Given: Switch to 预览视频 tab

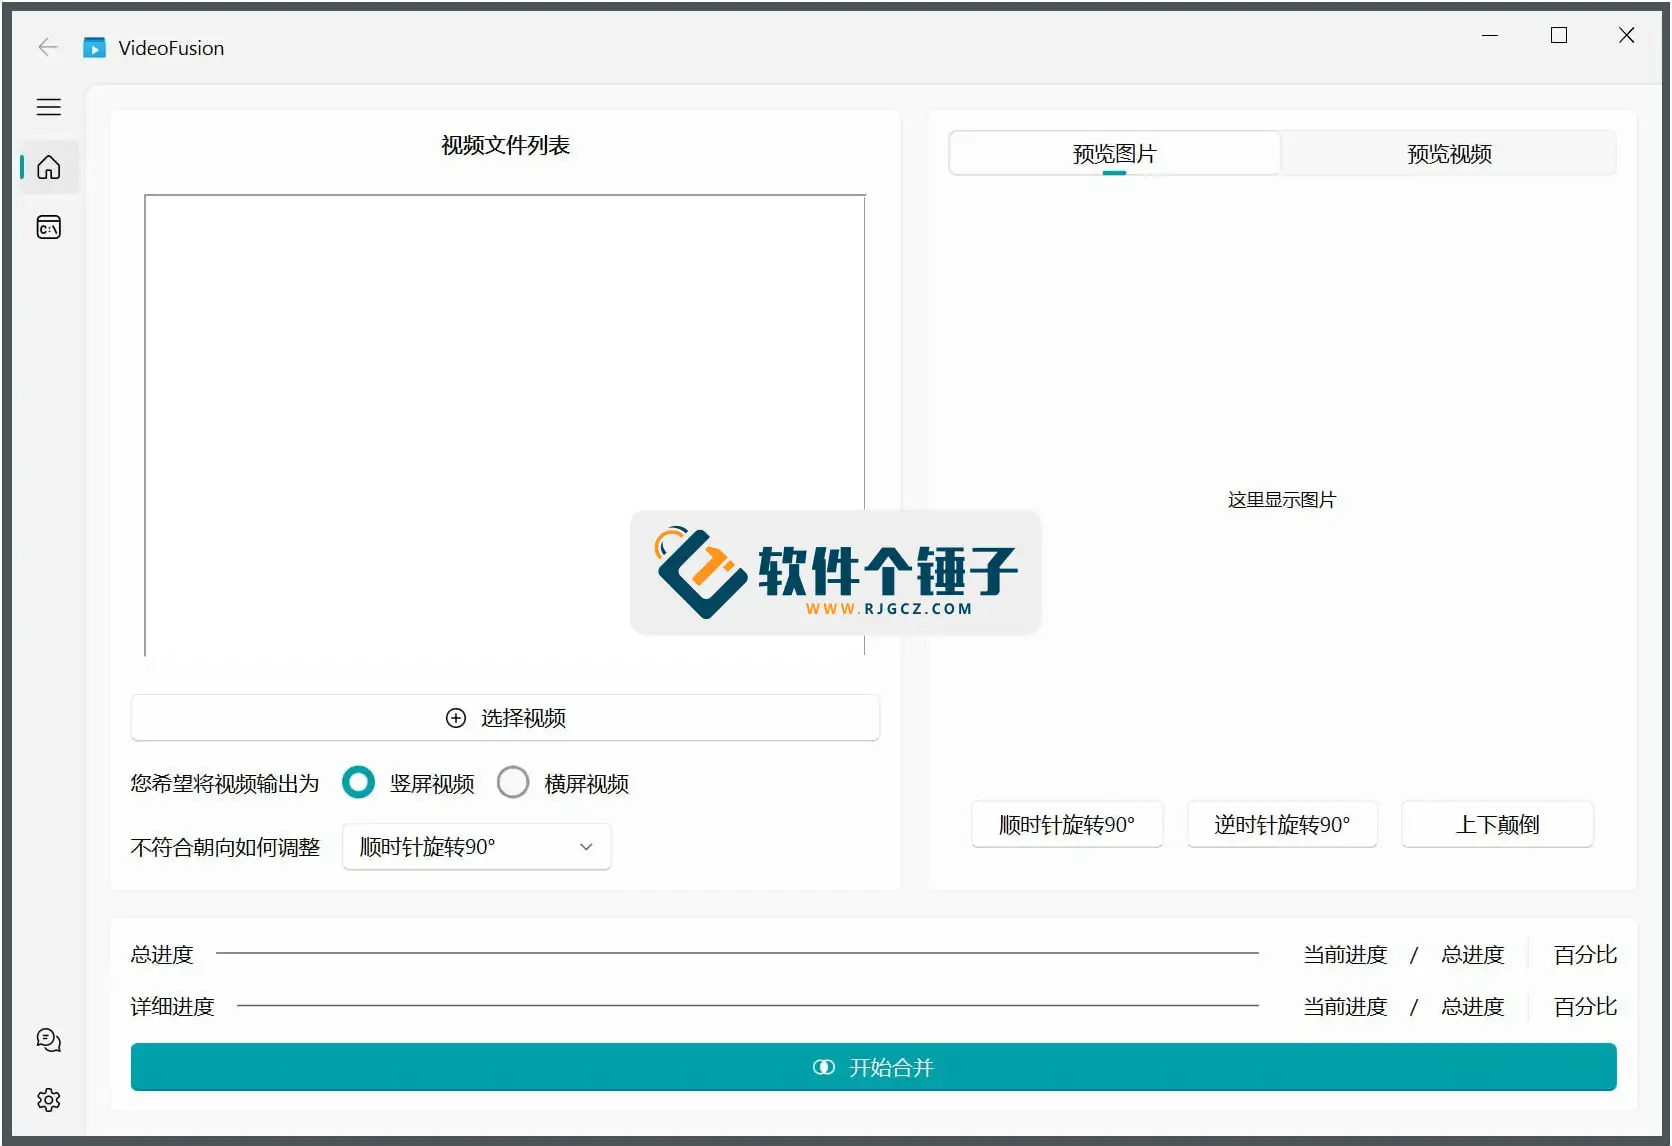Looking at the screenshot, I should point(1449,153).
